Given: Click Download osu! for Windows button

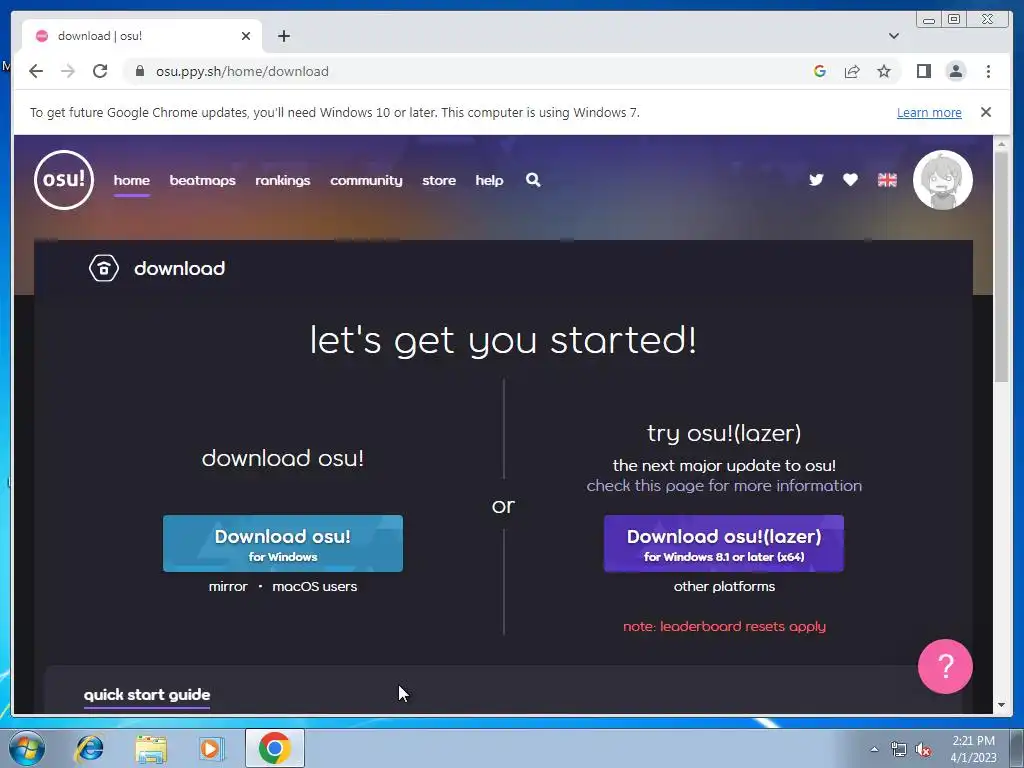Looking at the screenshot, I should point(283,543).
